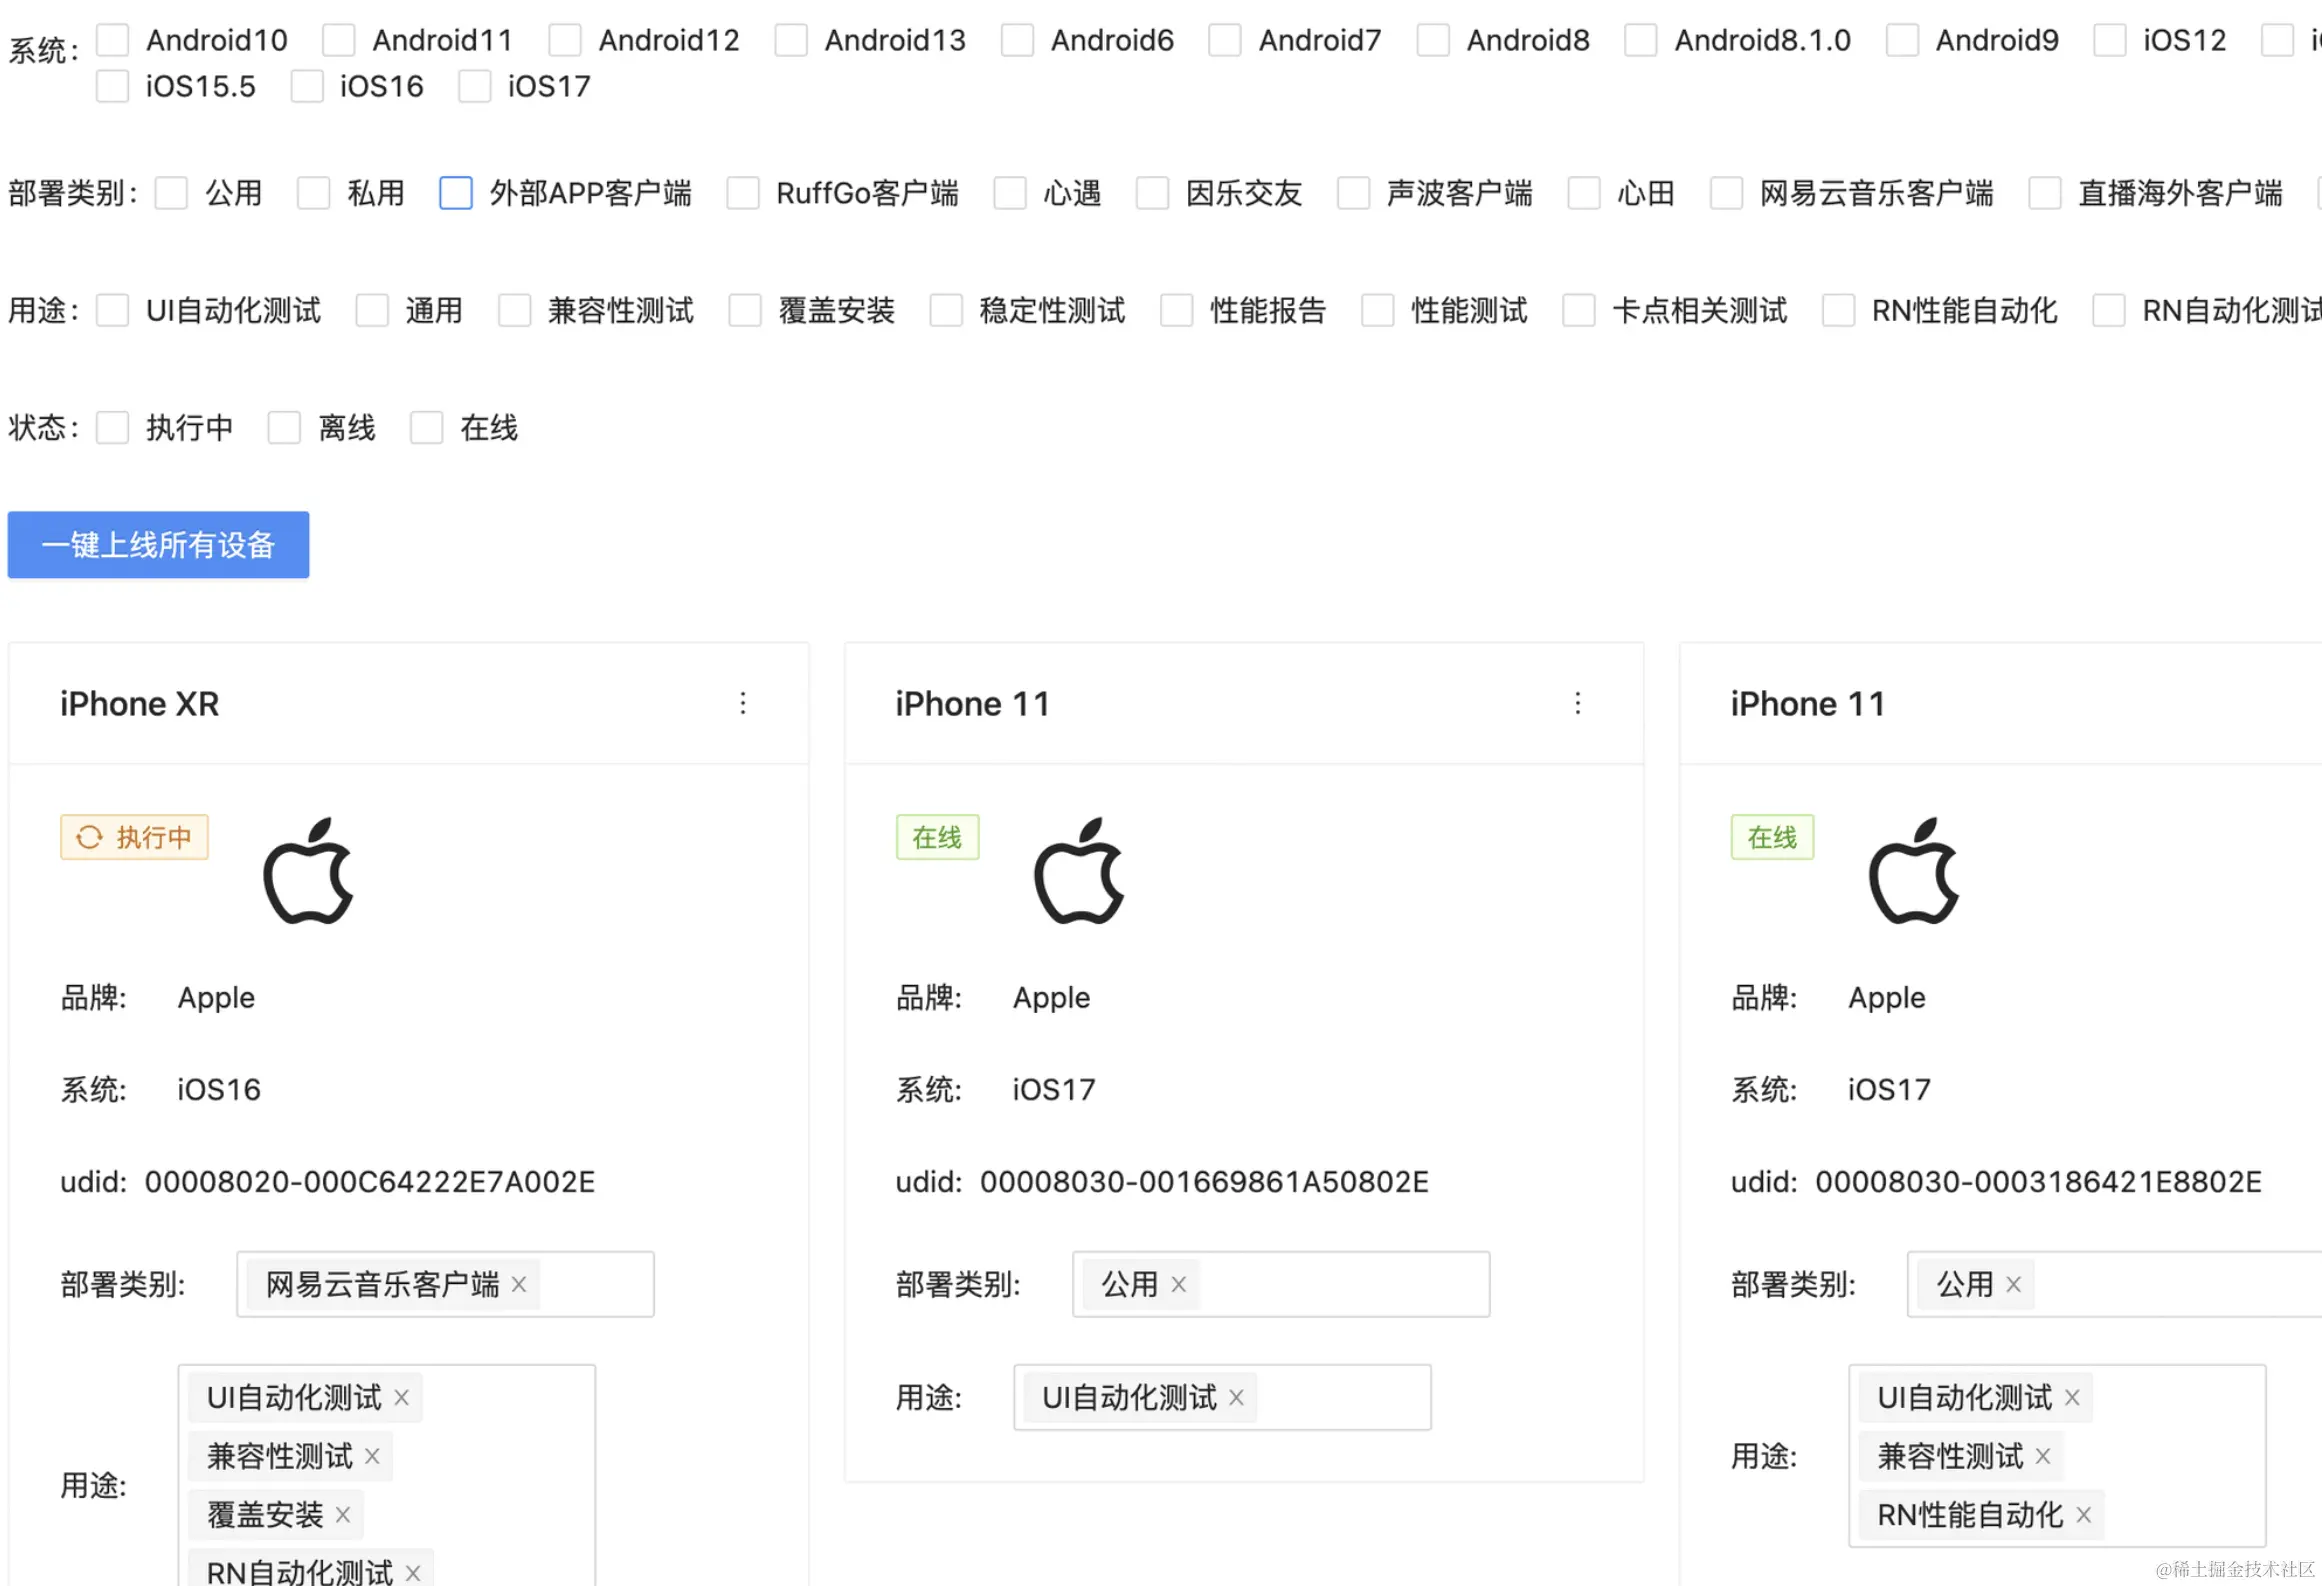This screenshot has width=2322, height=1586.
Task: Open iPhone XR card more options menu
Action: (x=742, y=703)
